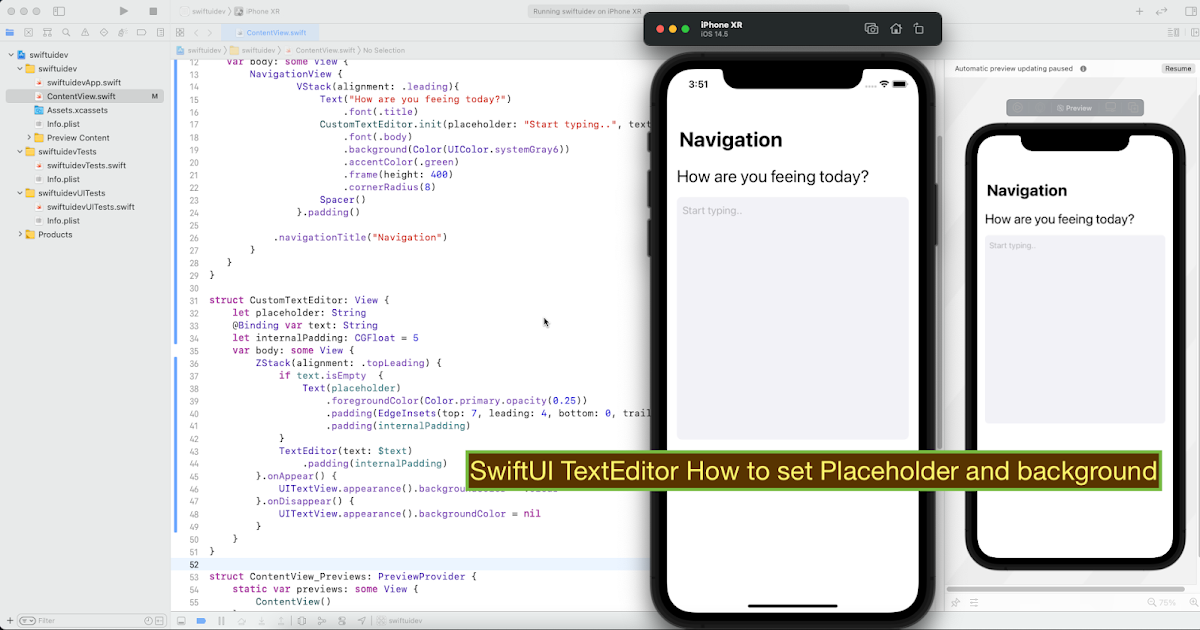Image resolution: width=1200 pixels, height=630 pixels.
Task: Open the Test navigator diamond icon
Action: point(104,33)
